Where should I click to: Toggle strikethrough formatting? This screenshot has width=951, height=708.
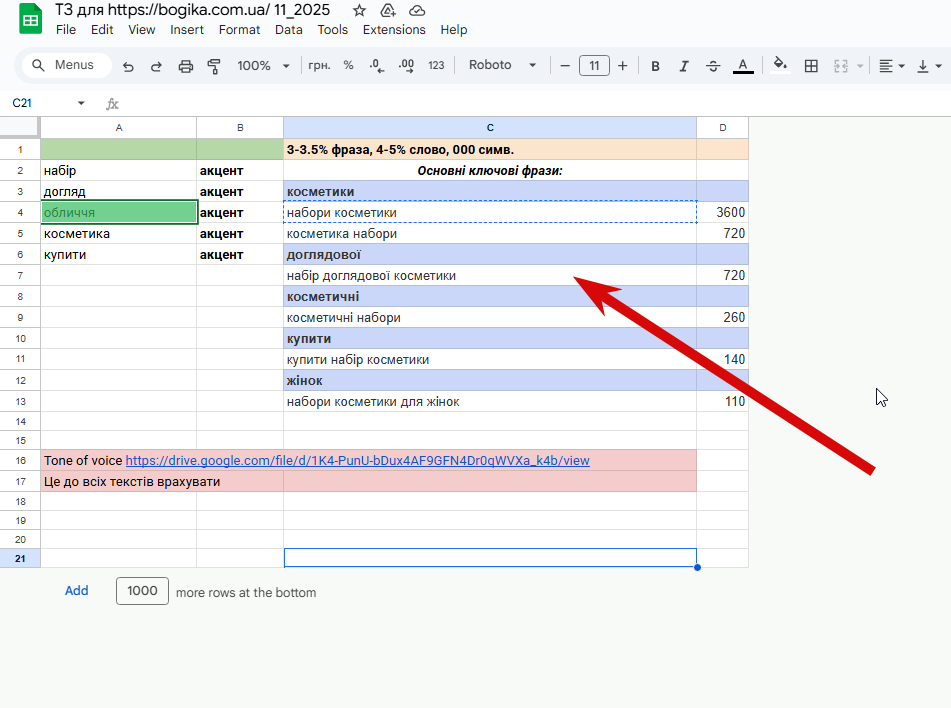click(713, 66)
